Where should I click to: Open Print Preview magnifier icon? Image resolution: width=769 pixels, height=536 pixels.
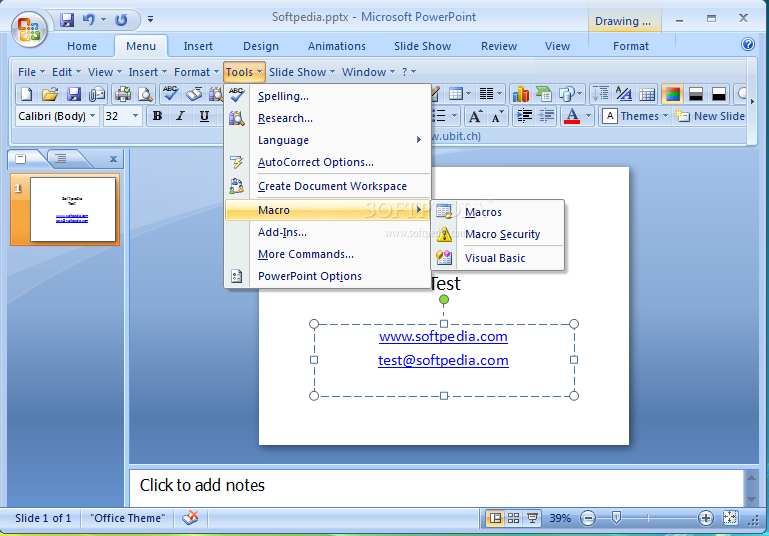(145, 94)
